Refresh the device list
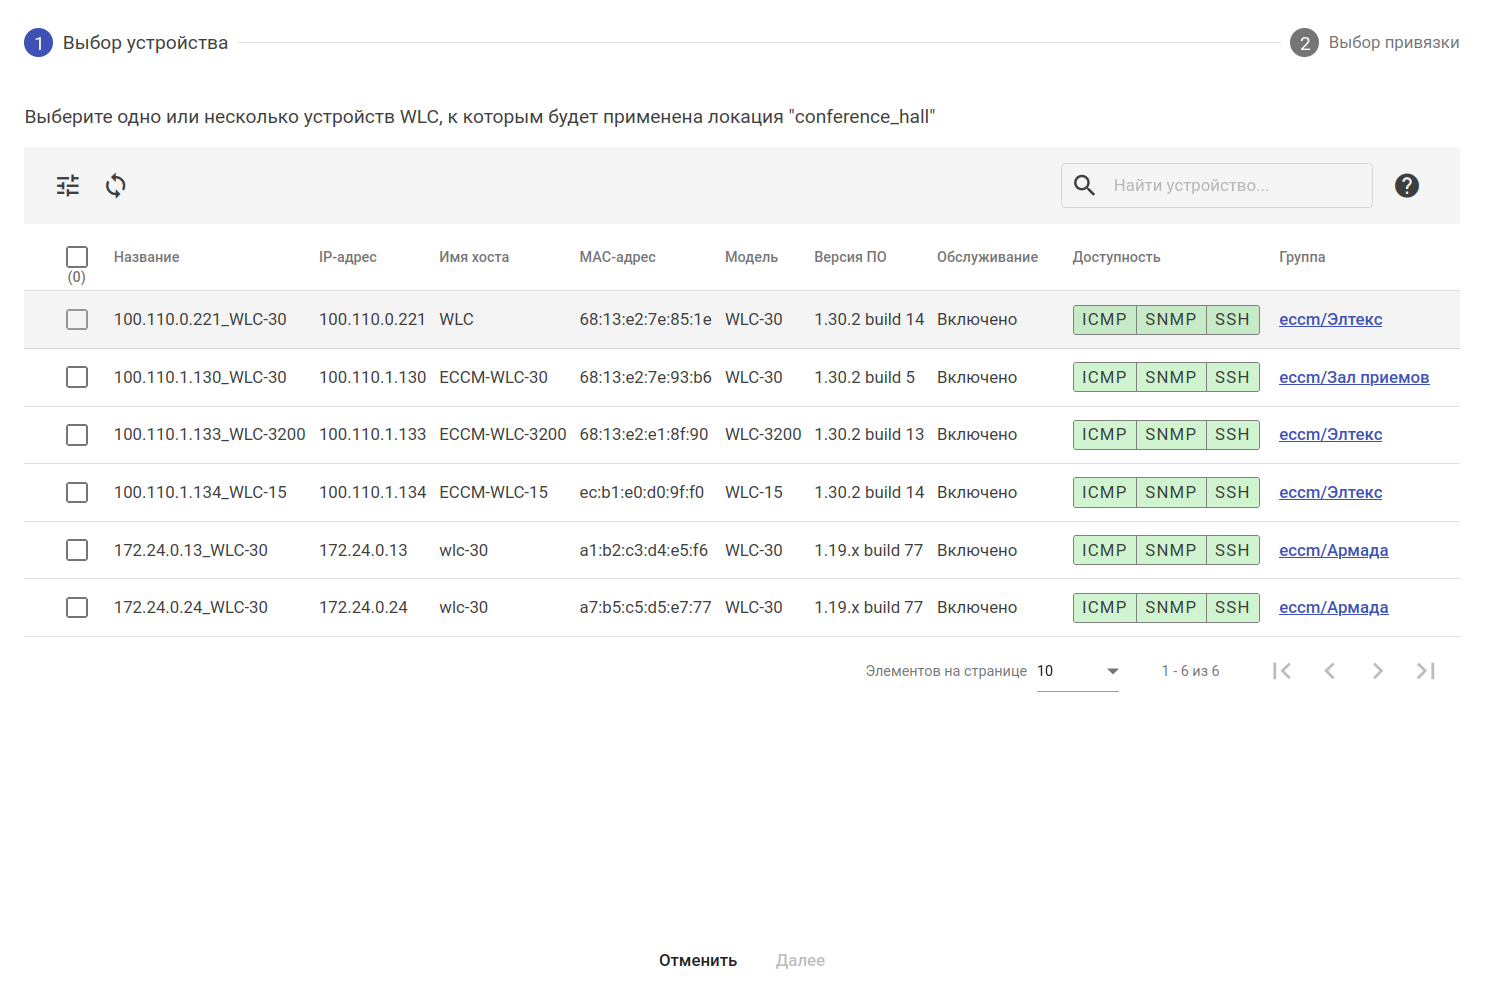Viewport: 1485px width, 1007px height. coord(116,185)
